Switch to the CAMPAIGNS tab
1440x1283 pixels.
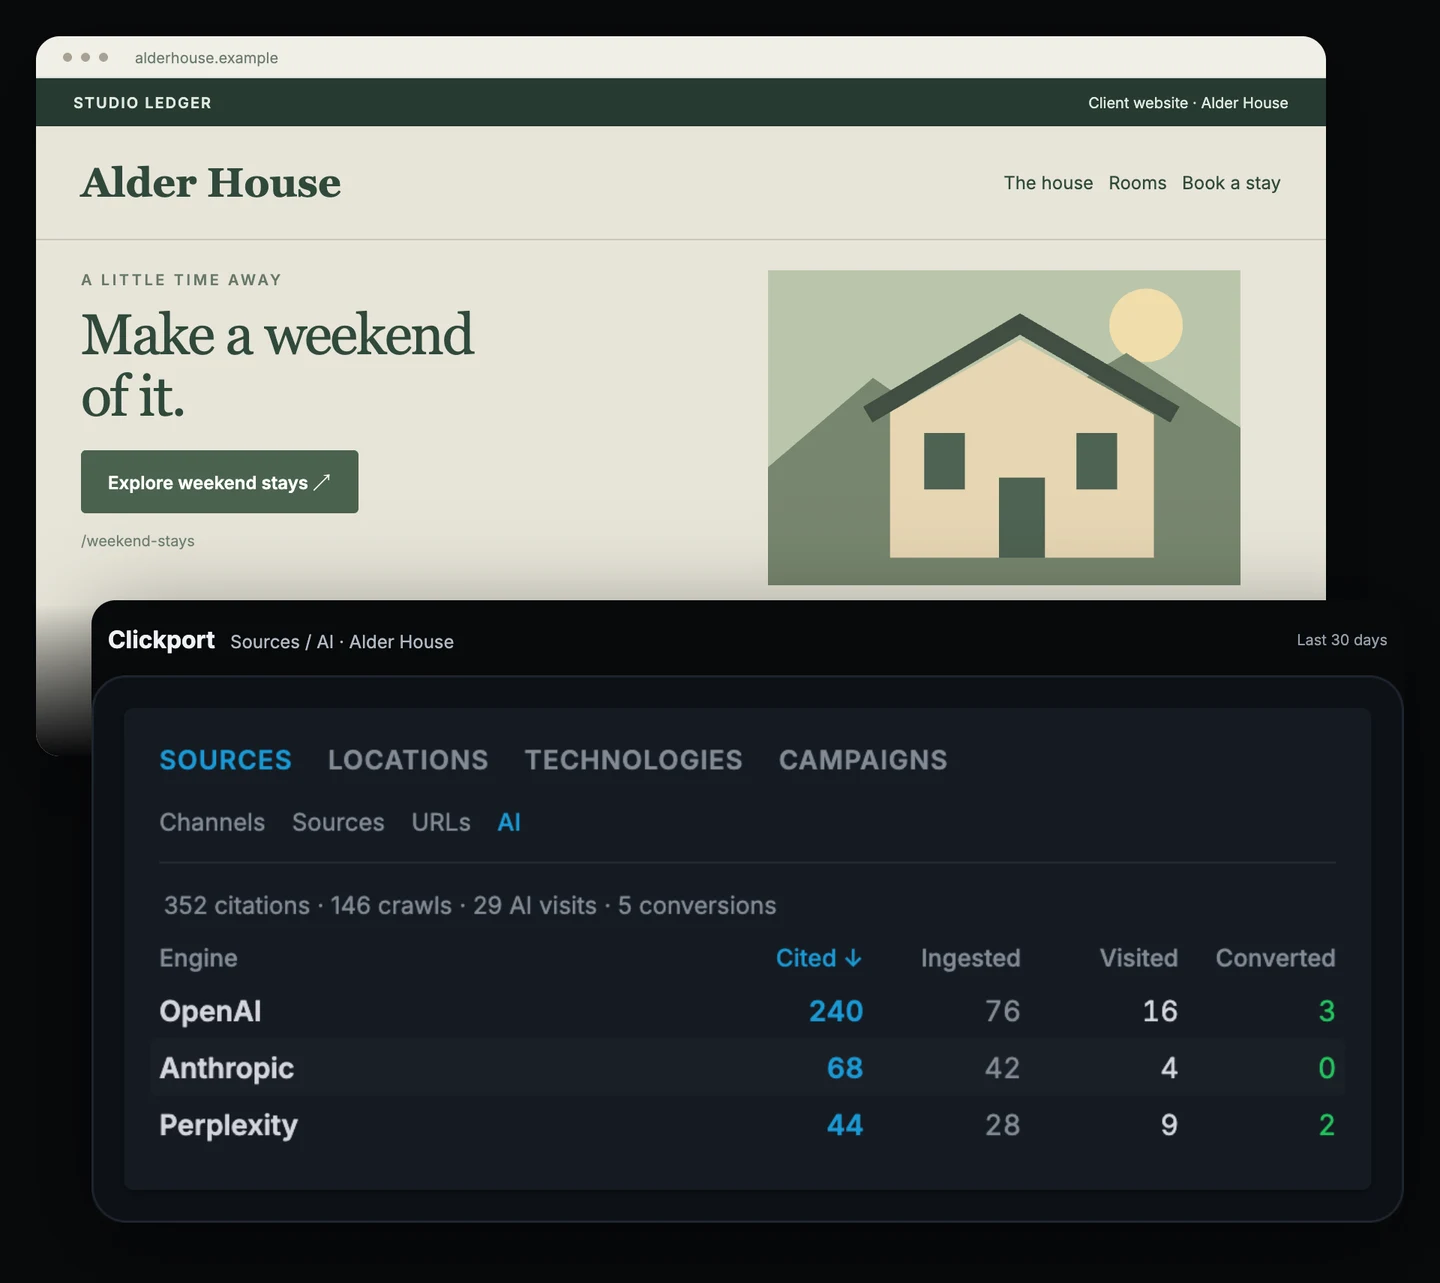(x=863, y=760)
